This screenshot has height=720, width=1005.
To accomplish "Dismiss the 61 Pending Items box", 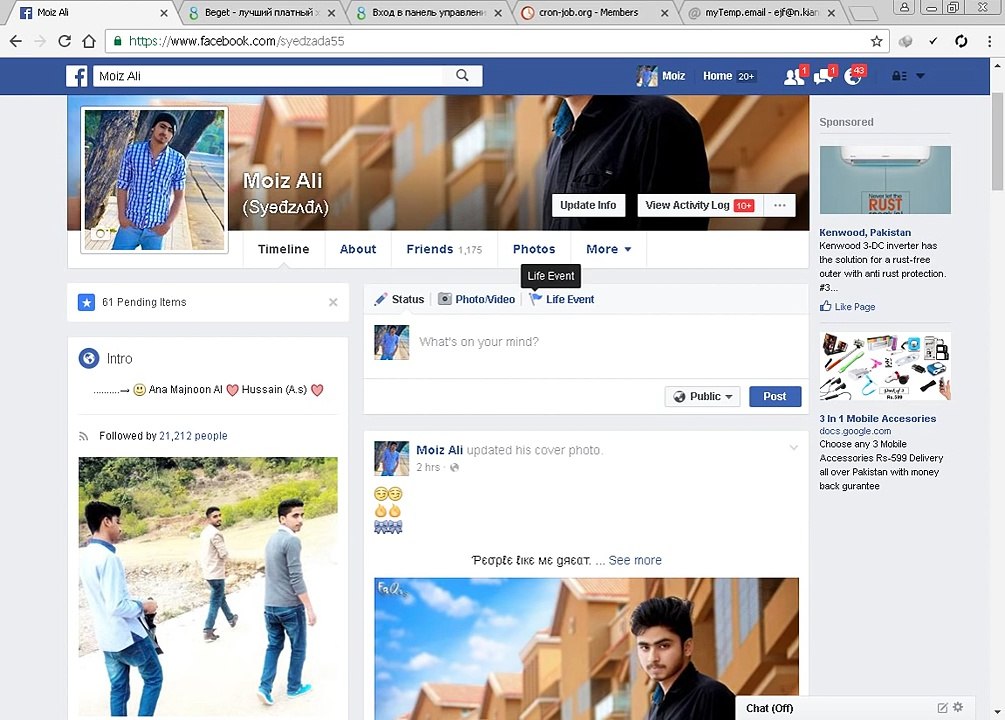I will tap(333, 302).
